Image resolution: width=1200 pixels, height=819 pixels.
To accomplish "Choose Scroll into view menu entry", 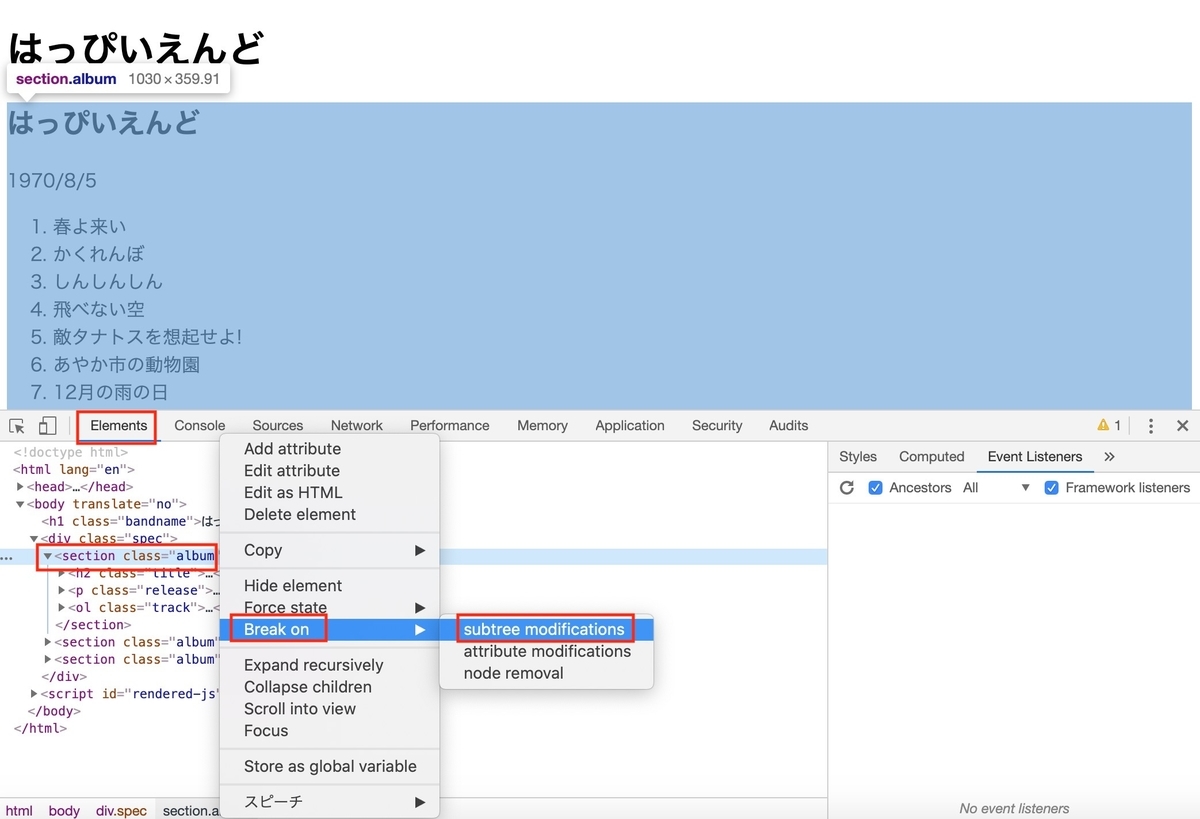I will coord(330,710).
